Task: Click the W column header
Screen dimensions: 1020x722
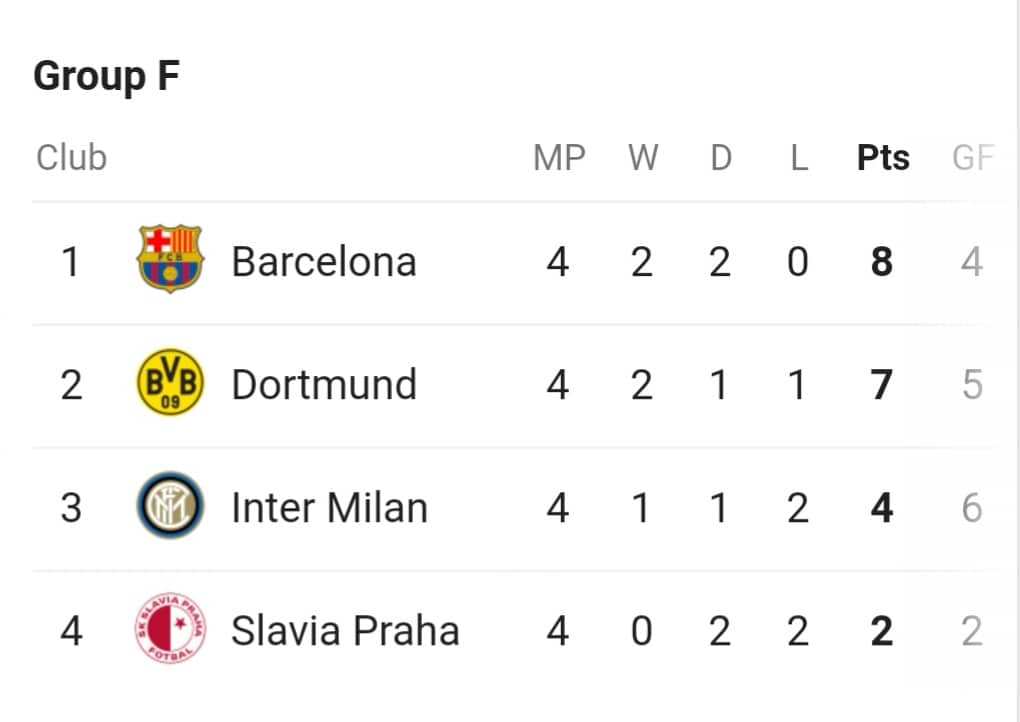Action: [x=643, y=157]
